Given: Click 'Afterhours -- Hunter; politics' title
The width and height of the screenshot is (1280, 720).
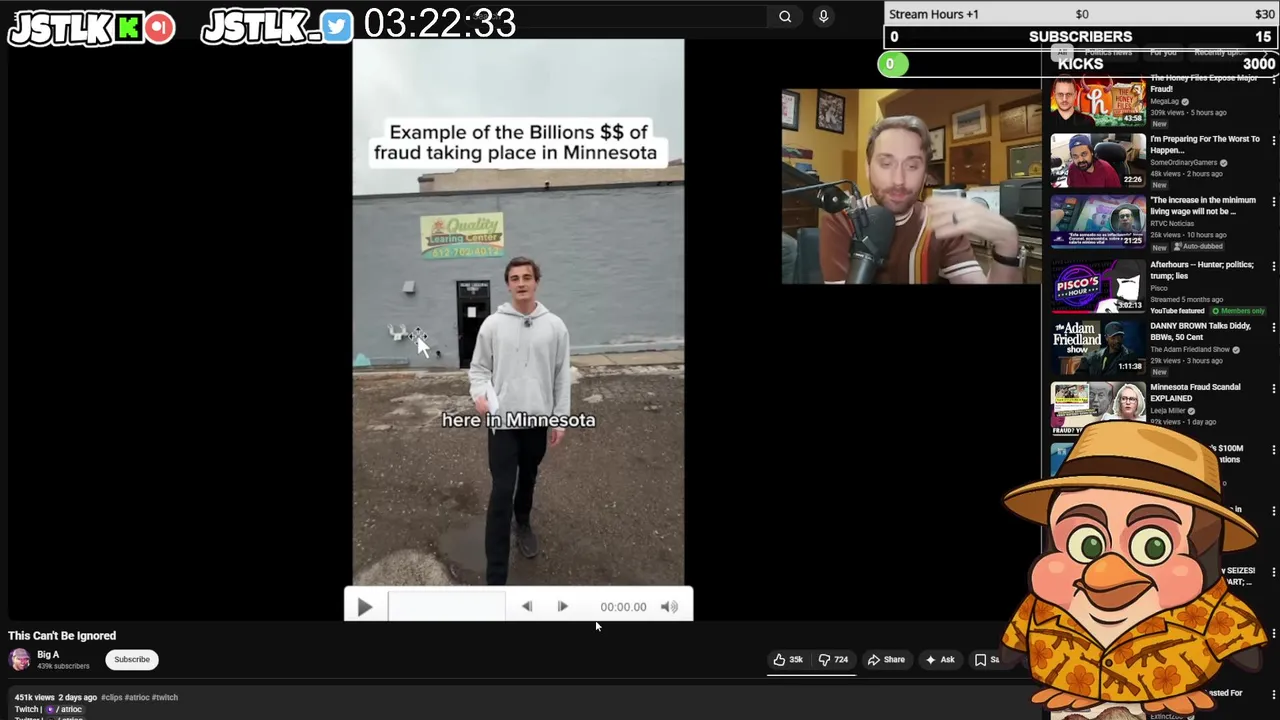Looking at the screenshot, I should [1201, 270].
